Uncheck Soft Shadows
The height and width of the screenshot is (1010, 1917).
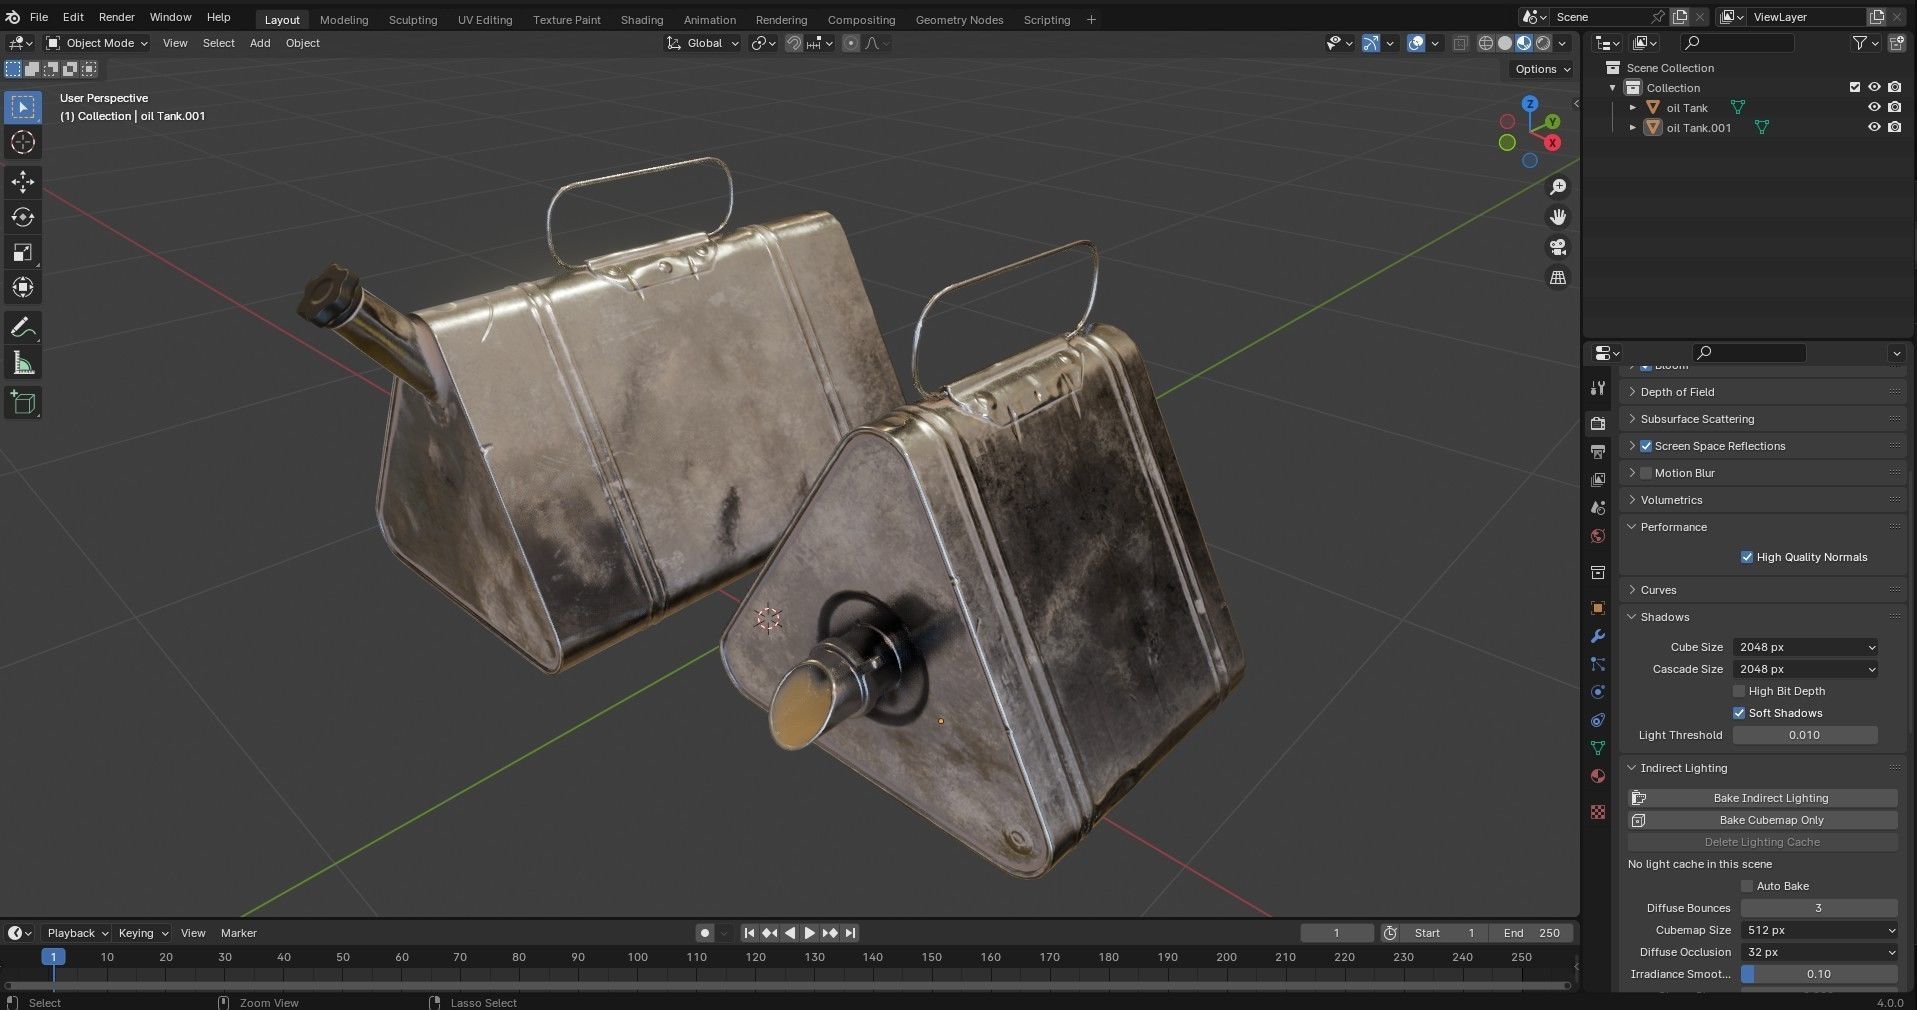(1739, 713)
